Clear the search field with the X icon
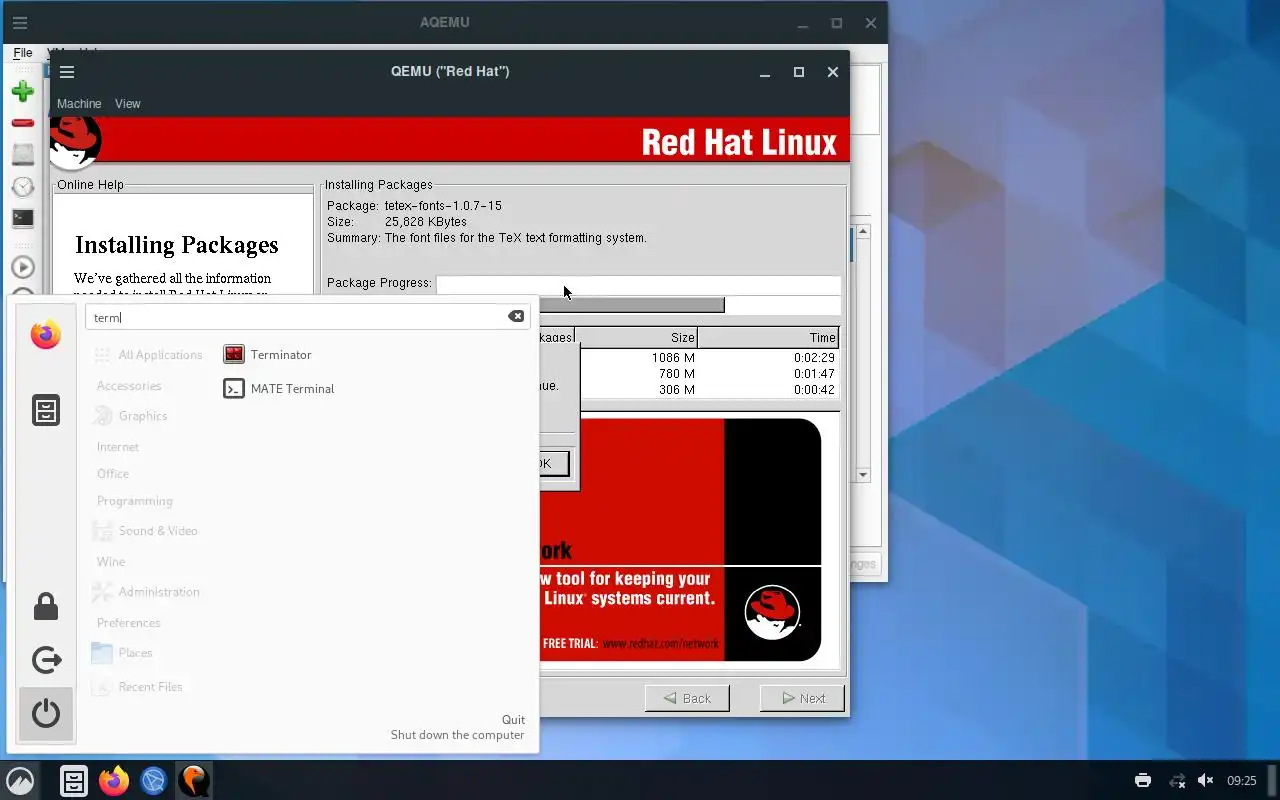 pyautogui.click(x=516, y=316)
